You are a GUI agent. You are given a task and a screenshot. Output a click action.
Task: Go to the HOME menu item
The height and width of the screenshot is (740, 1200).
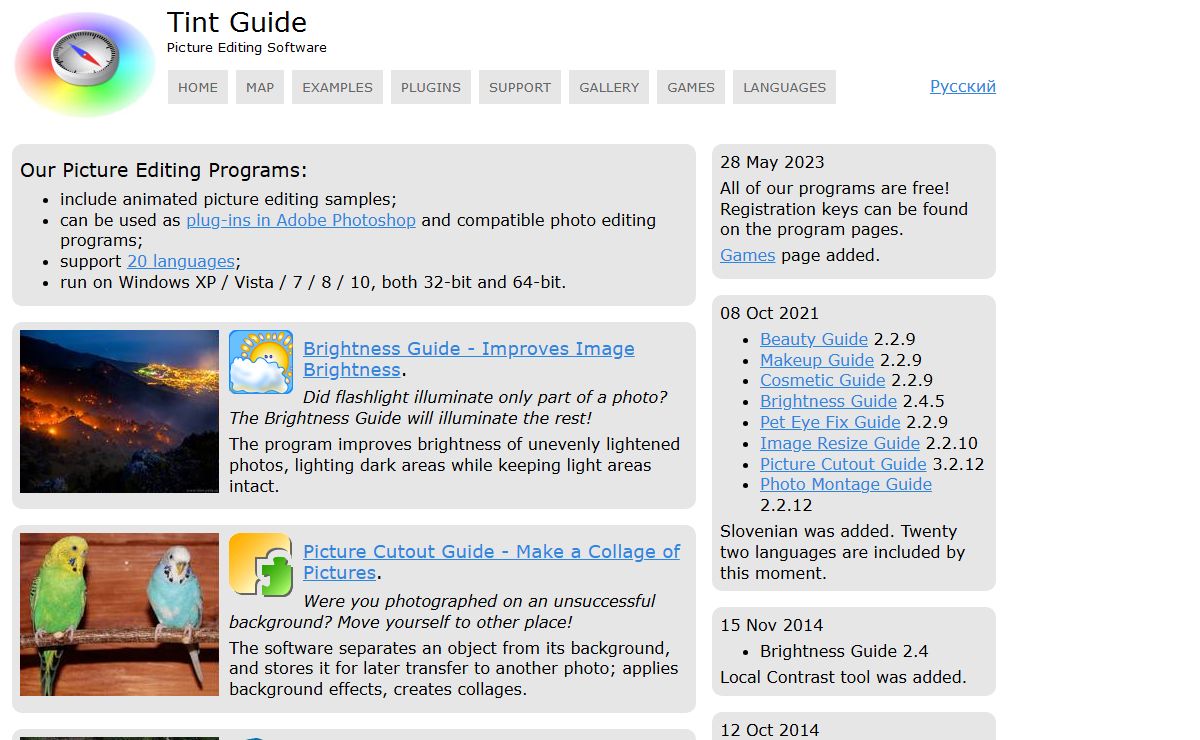(198, 87)
